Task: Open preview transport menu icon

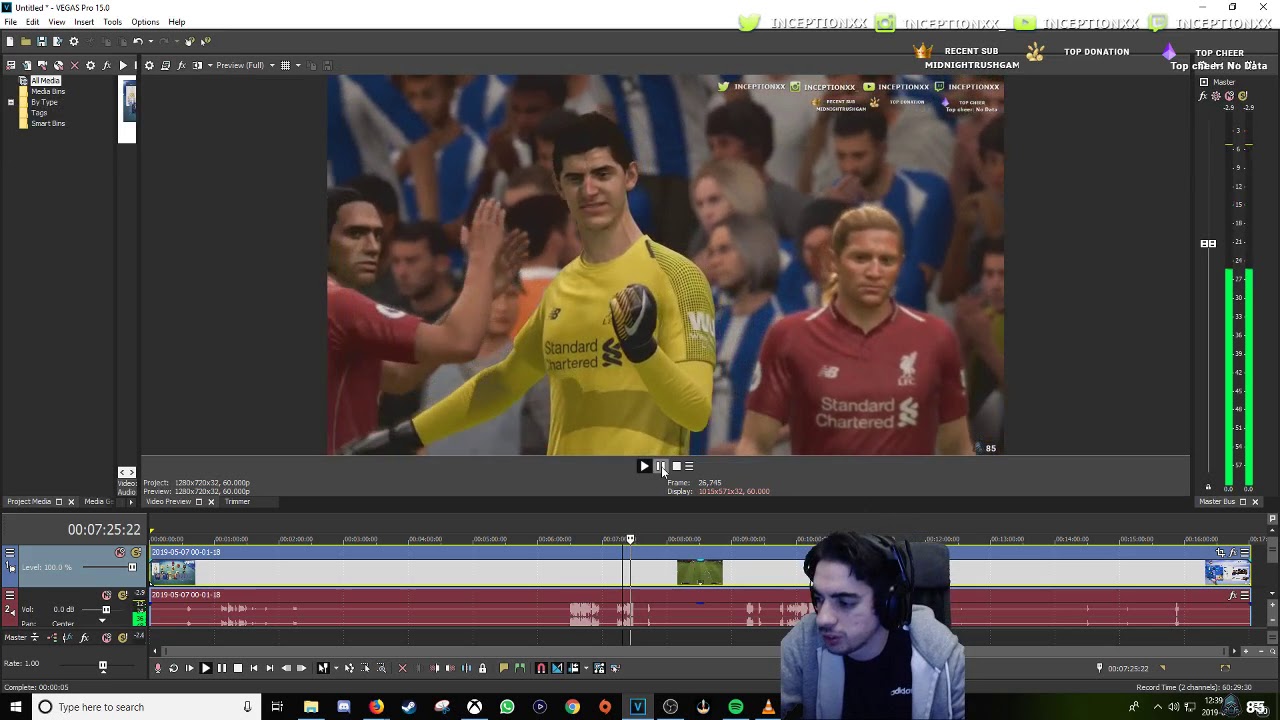Action: point(689,466)
